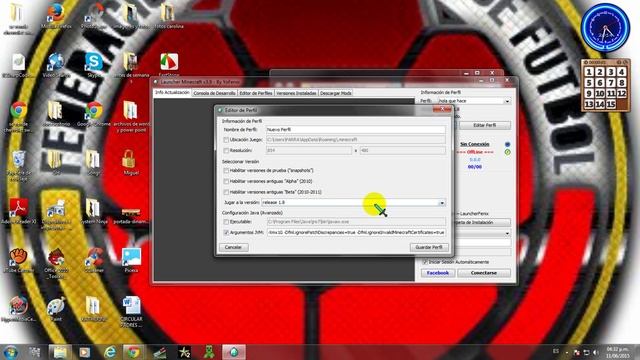Open the FastStone desktop icon
The image size is (640, 360).
pyautogui.click(x=169, y=64)
